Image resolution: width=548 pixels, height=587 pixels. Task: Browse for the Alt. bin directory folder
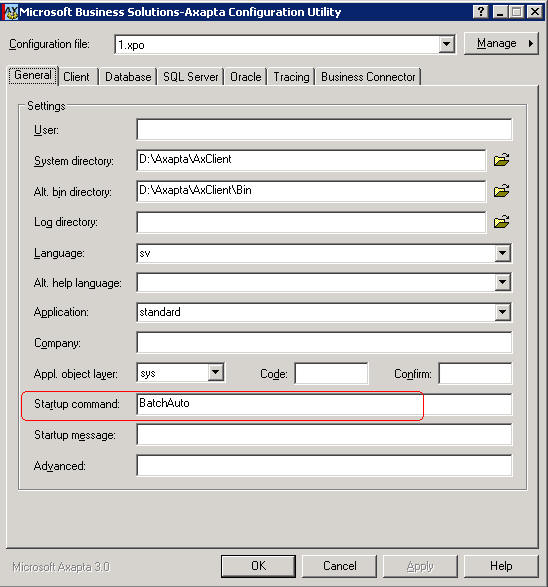point(501,191)
